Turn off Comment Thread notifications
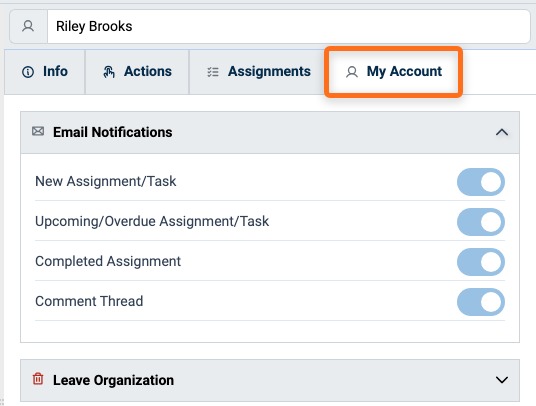Image resolution: width=536 pixels, height=406 pixels. tap(481, 302)
